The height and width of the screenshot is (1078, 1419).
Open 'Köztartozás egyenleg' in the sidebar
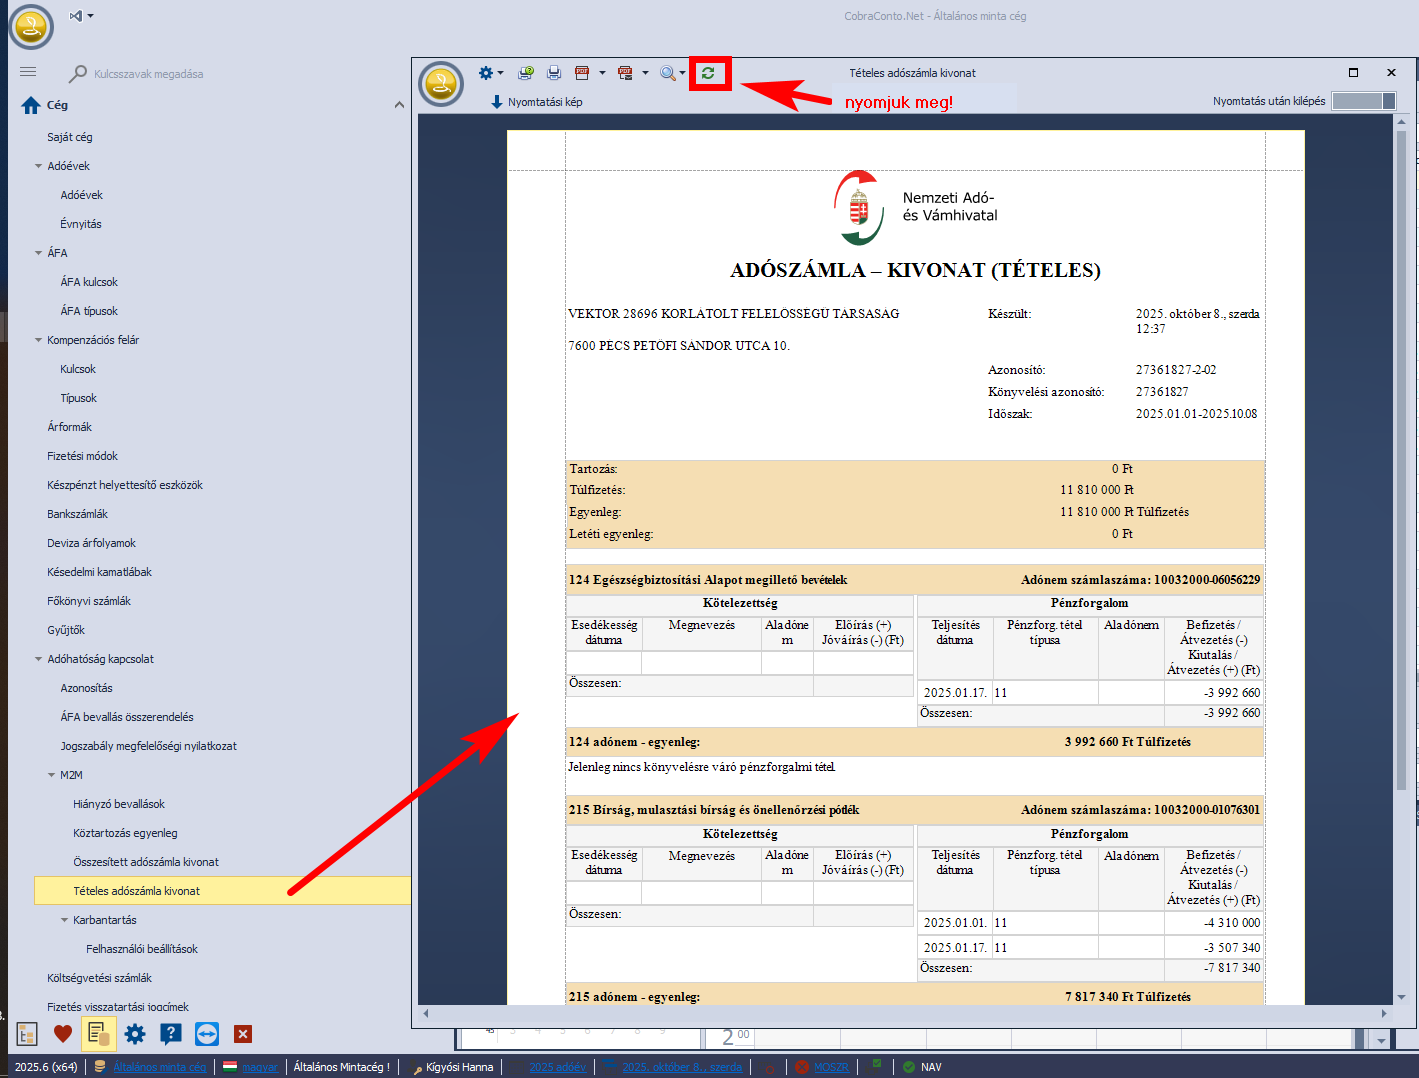125,833
